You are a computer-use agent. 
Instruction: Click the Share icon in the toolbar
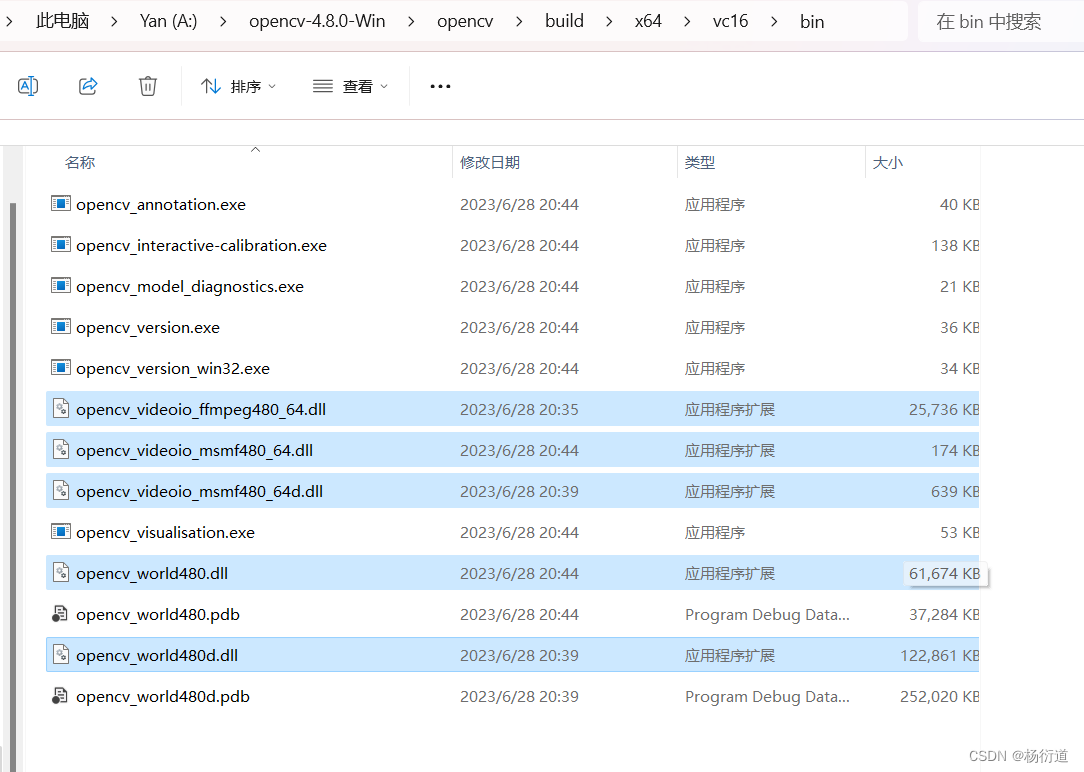tap(88, 85)
